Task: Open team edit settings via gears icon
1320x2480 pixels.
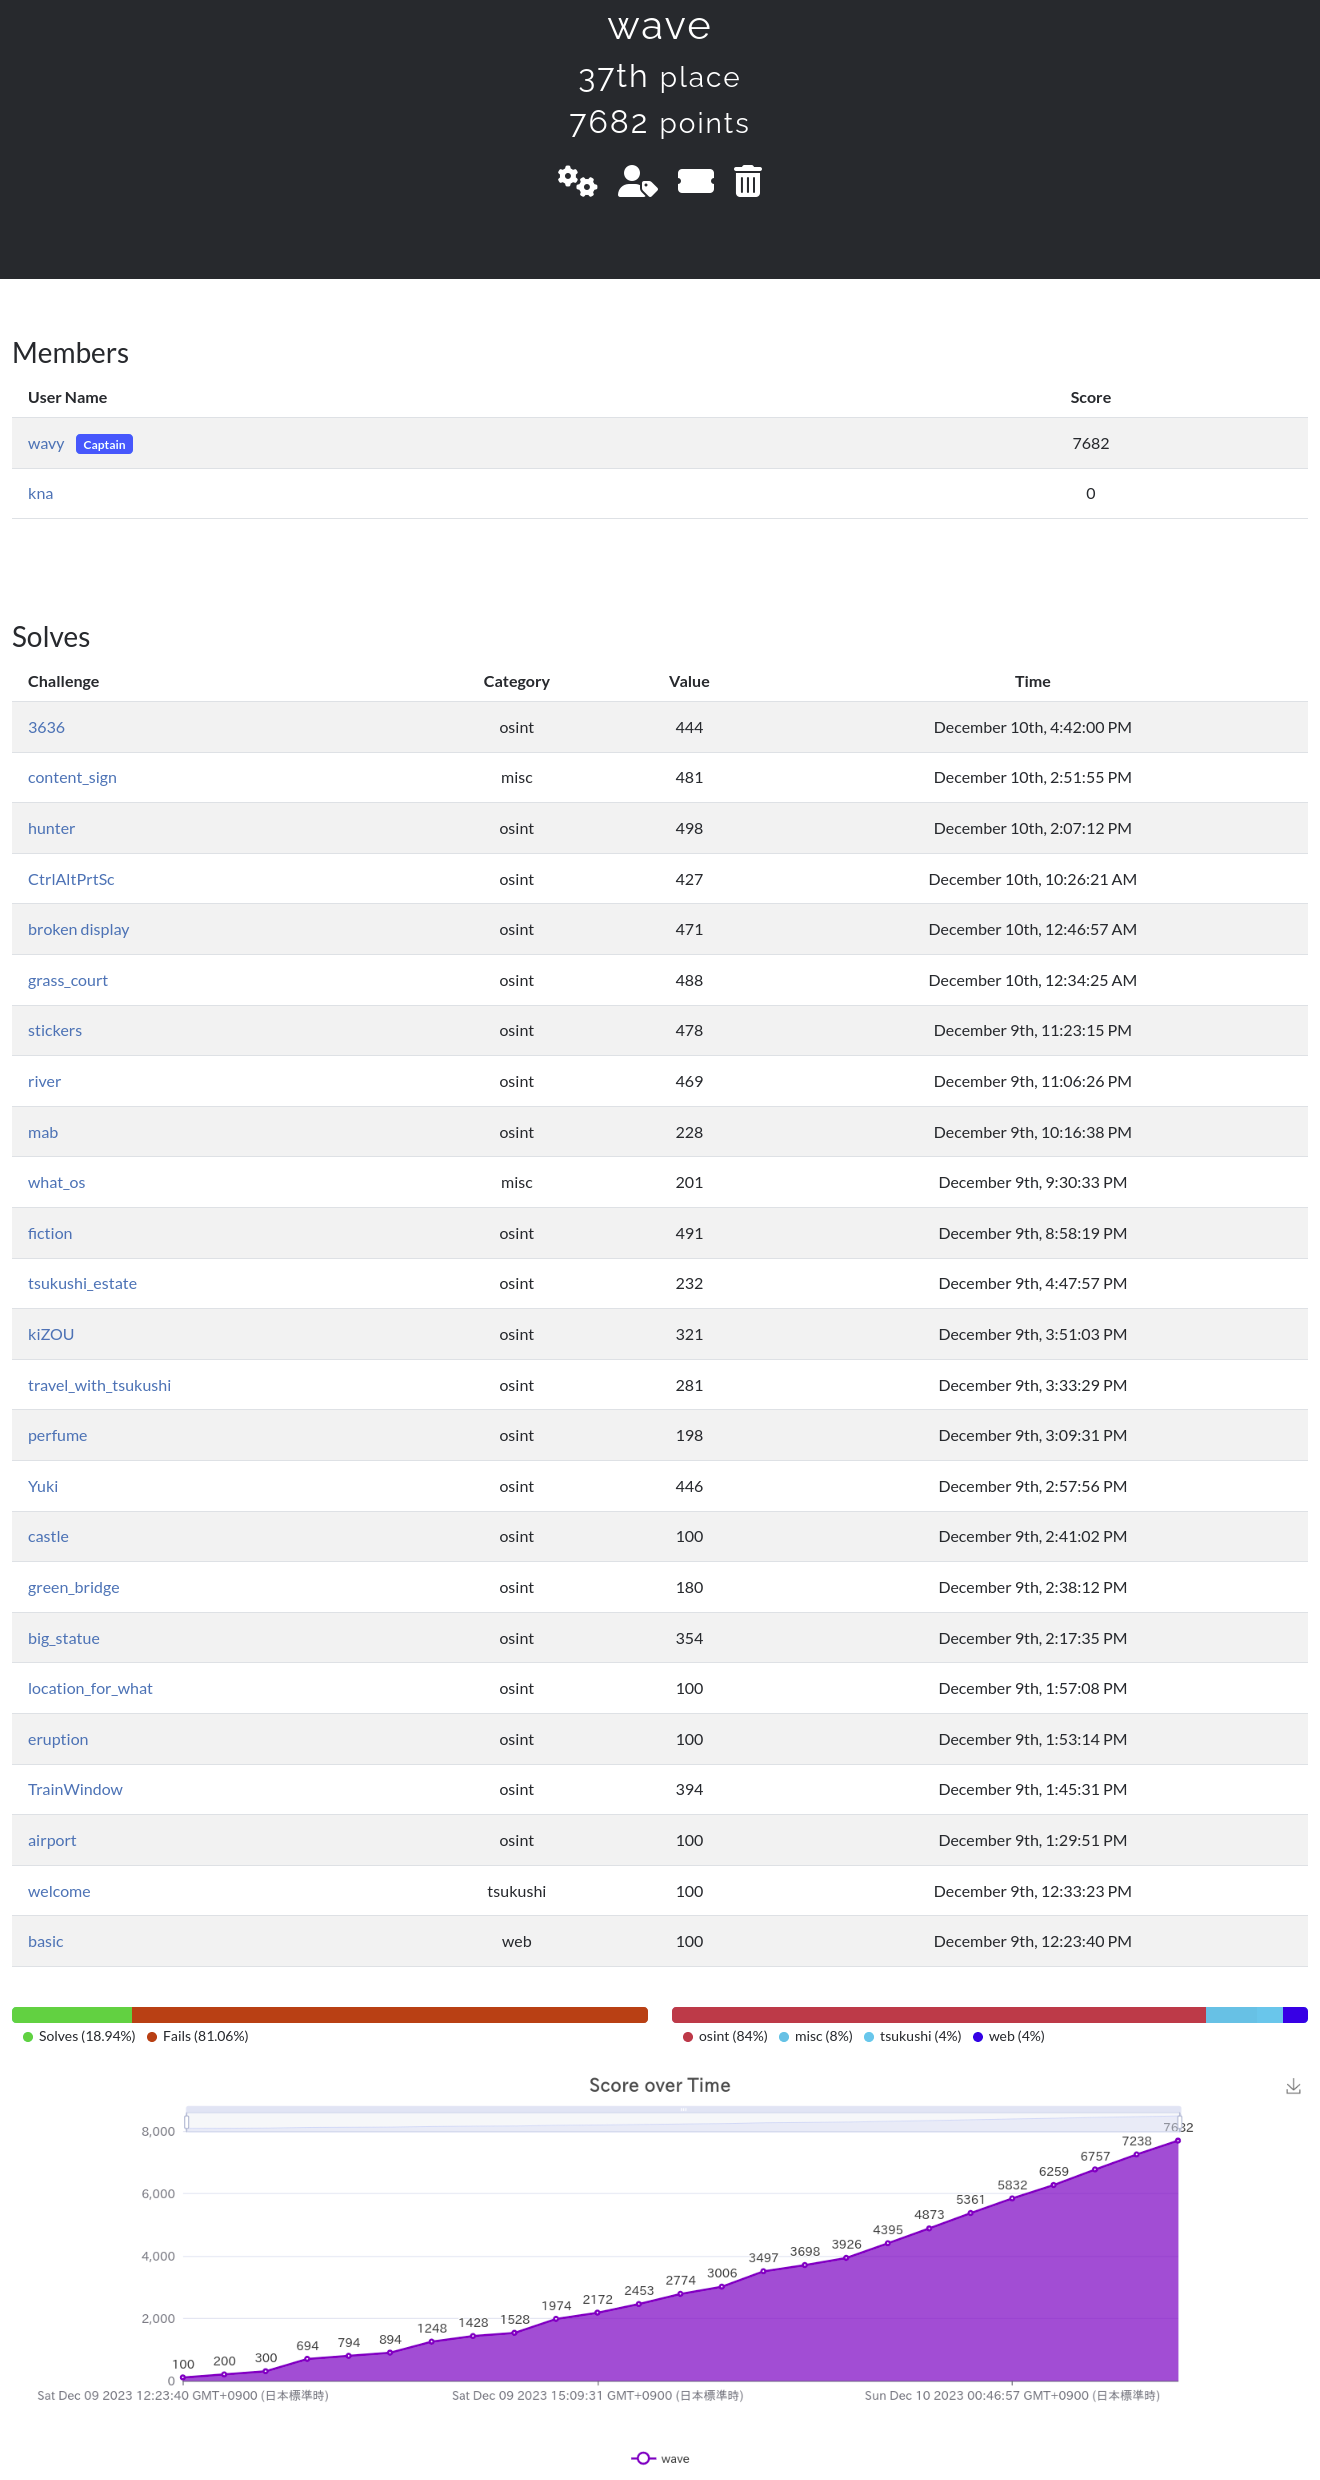Action: tap(577, 181)
